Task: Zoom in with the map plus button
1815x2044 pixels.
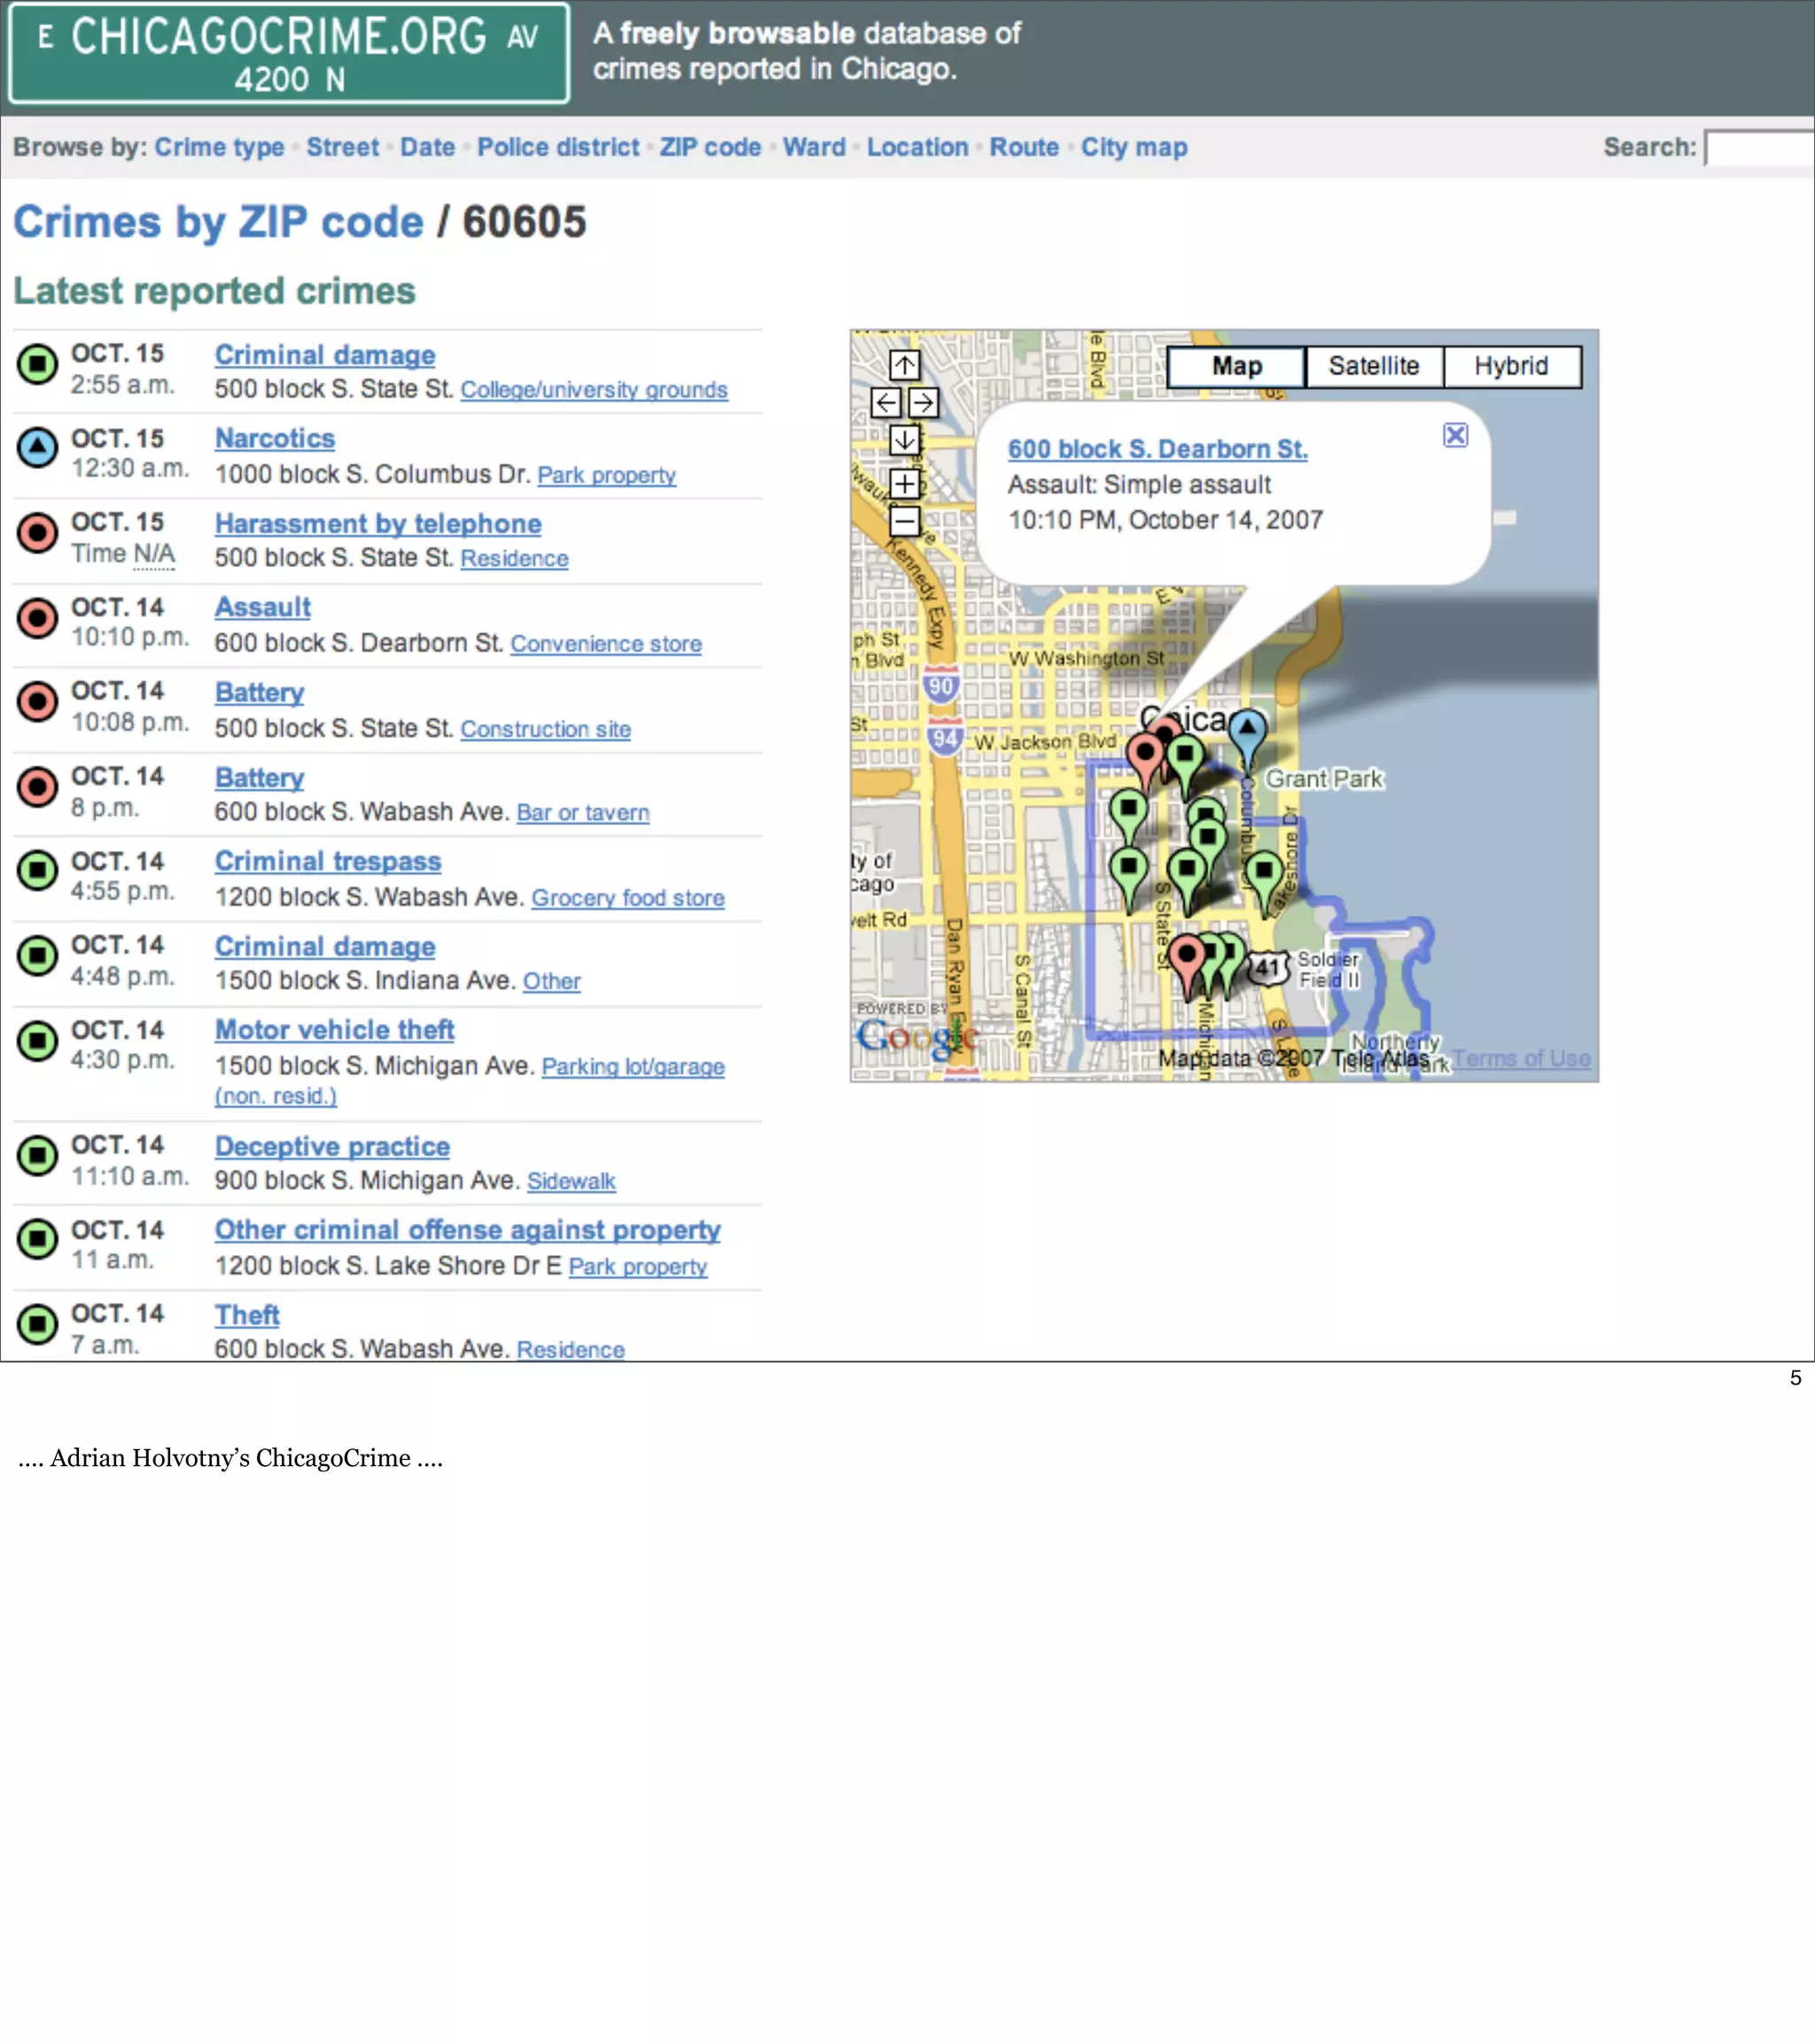Action: click(x=904, y=484)
